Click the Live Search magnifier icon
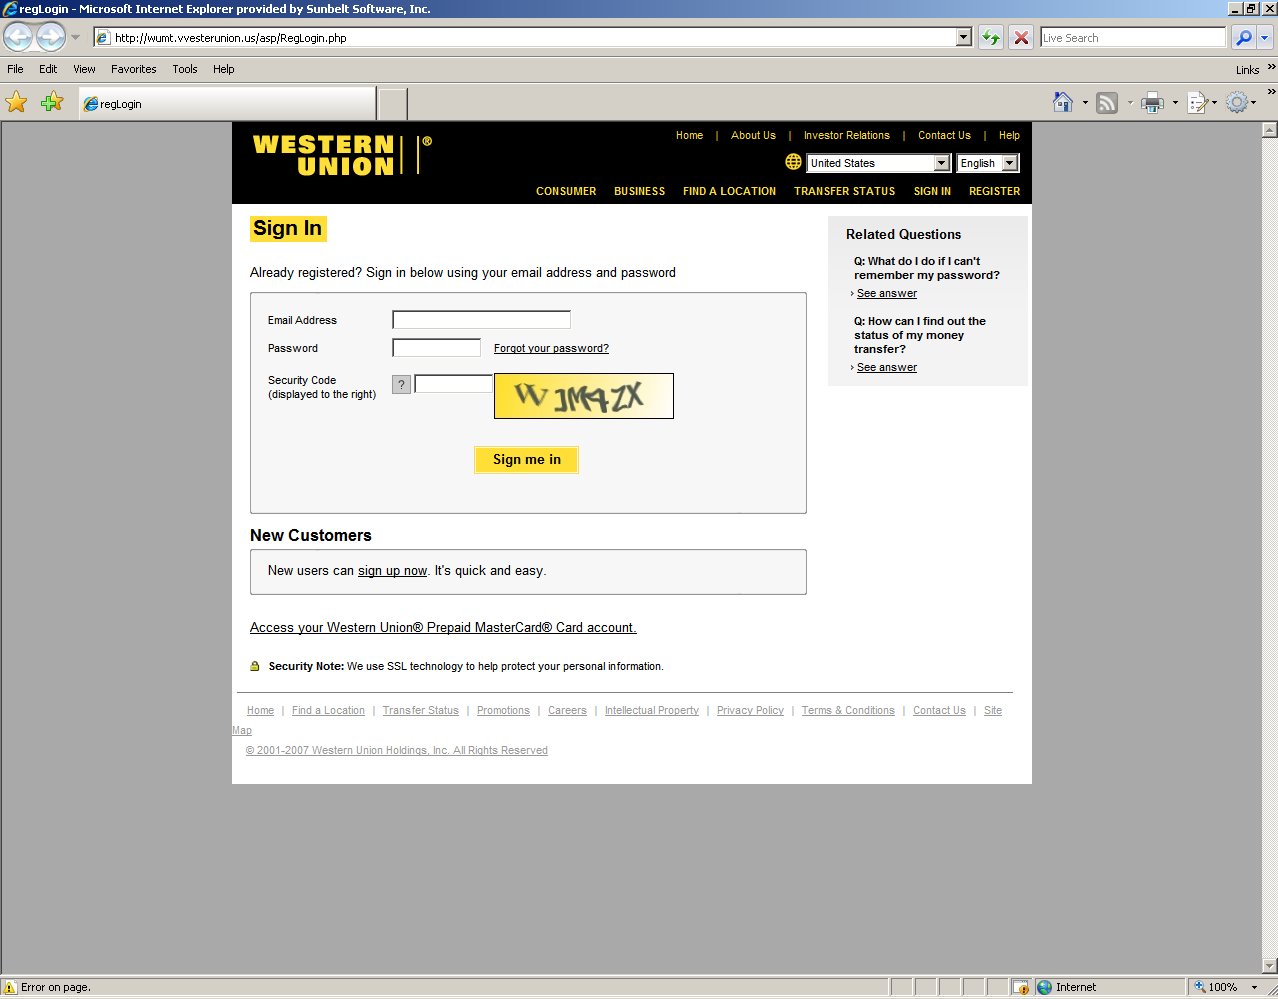Screen dimensions: 1278x999 pos(1243,38)
